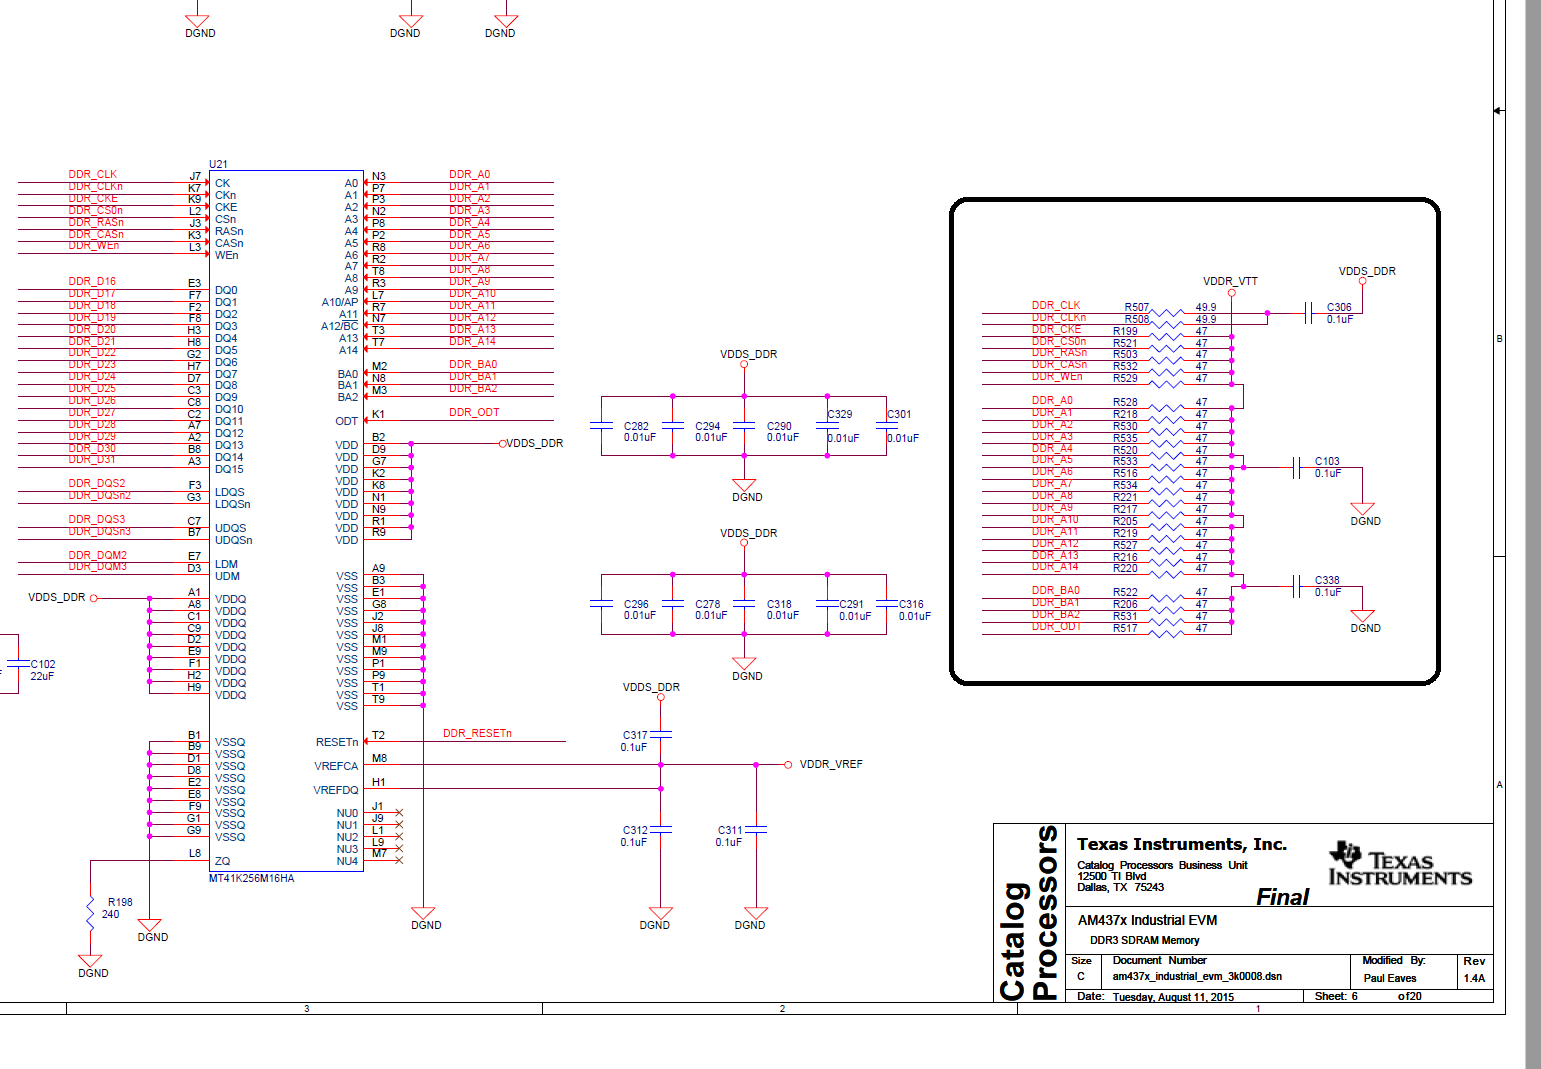Viewport: 1541px width, 1069px height.
Task: Click the VREFCA pin name
Action: tap(336, 766)
